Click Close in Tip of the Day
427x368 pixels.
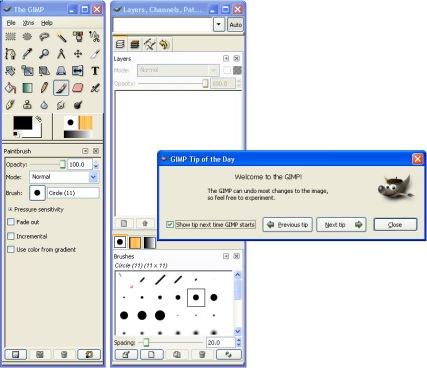pyautogui.click(x=395, y=225)
